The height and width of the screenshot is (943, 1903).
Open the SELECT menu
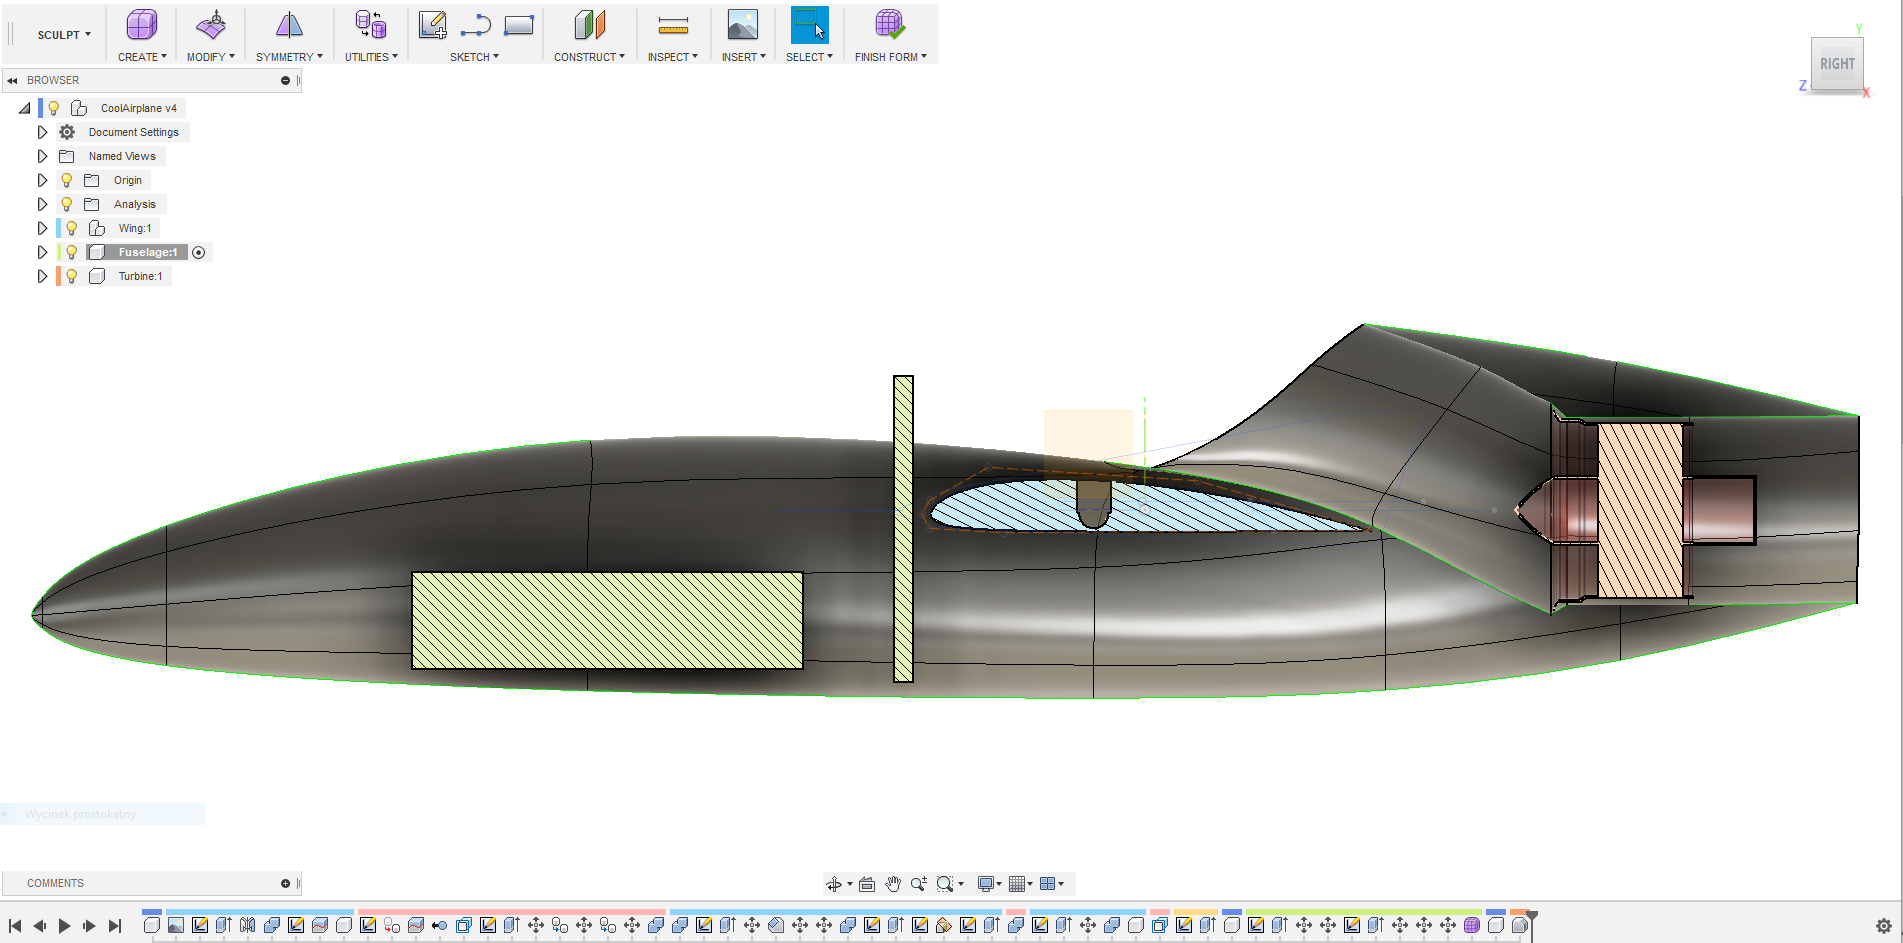(809, 57)
